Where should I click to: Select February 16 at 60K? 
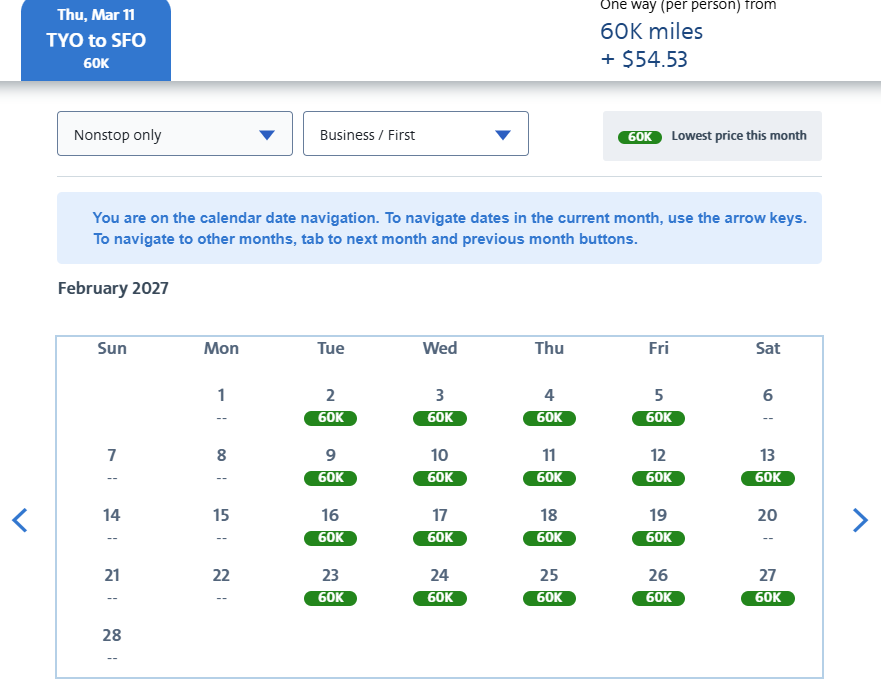330,527
